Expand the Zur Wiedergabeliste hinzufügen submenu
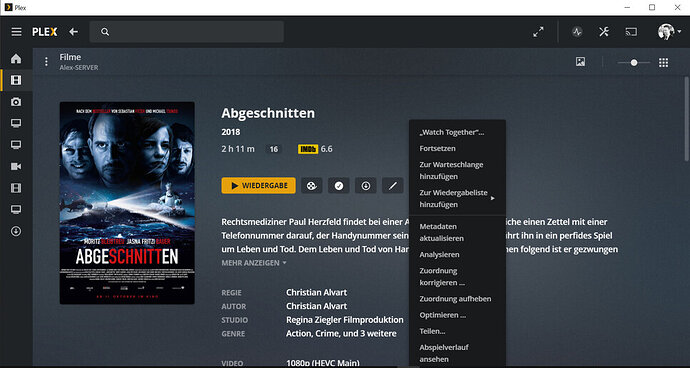This screenshot has width=690, height=368. [457, 199]
